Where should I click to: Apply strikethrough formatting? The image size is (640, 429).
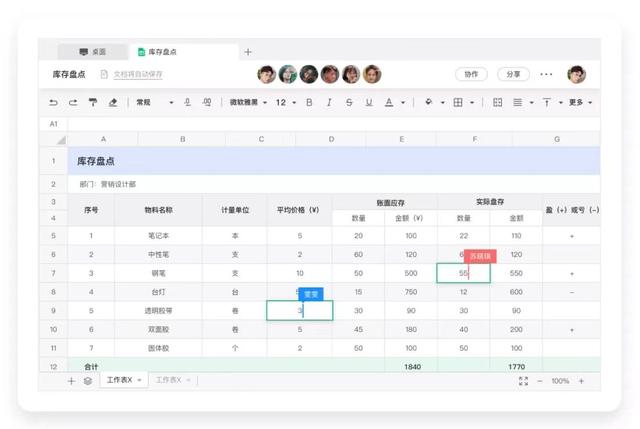[x=349, y=102]
